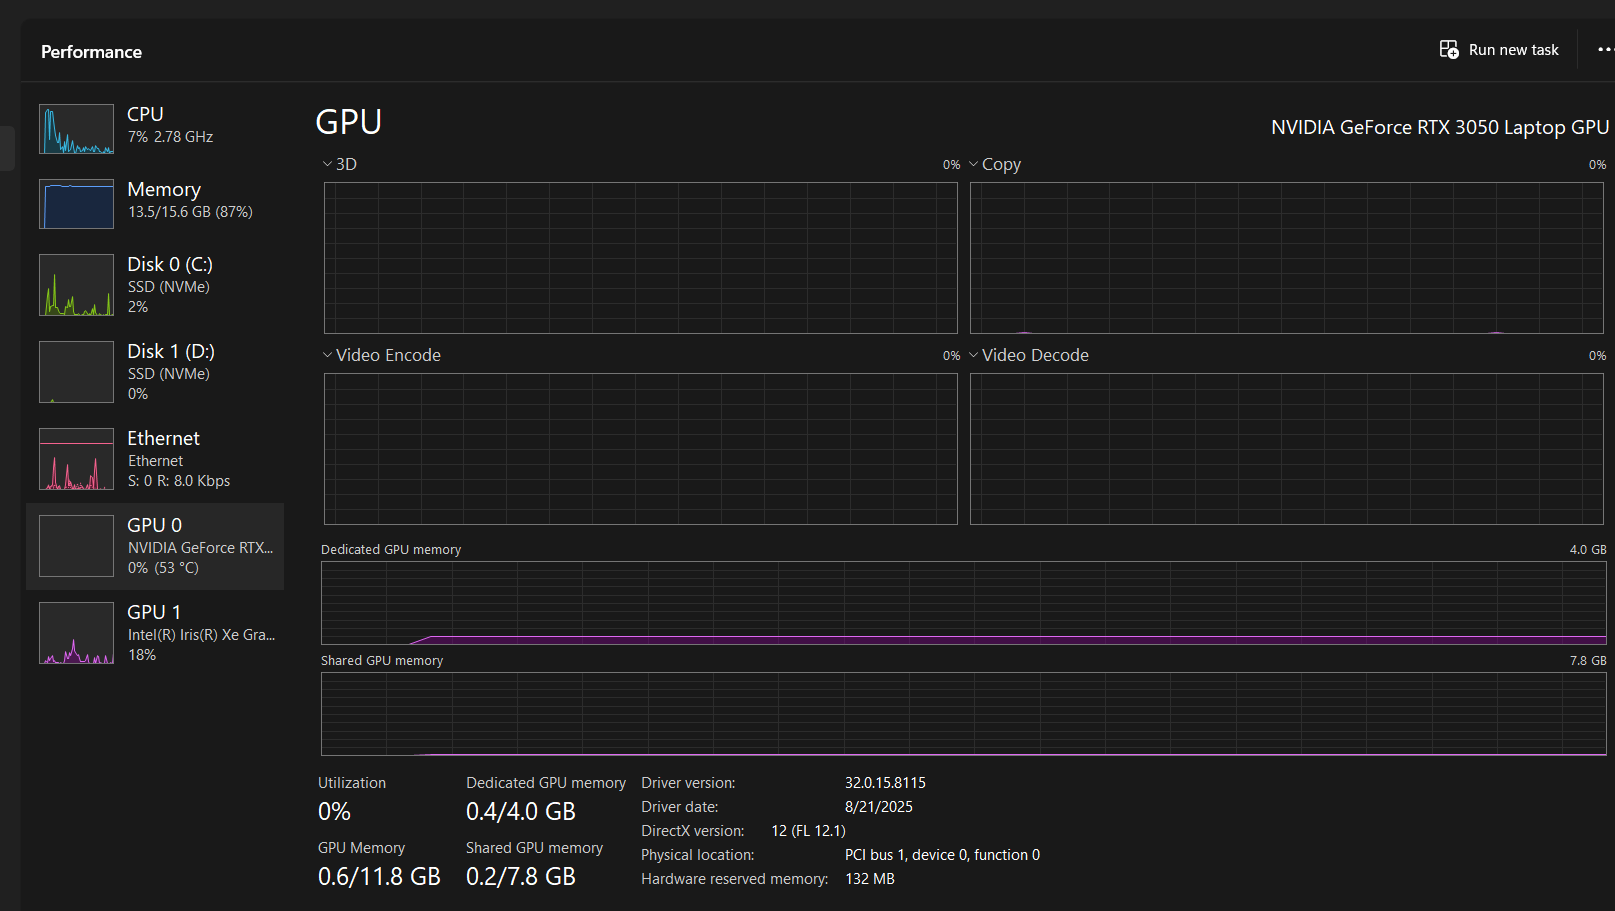
Task: Open the Ethernet activity graph icon
Action: pyautogui.click(x=76, y=459)
